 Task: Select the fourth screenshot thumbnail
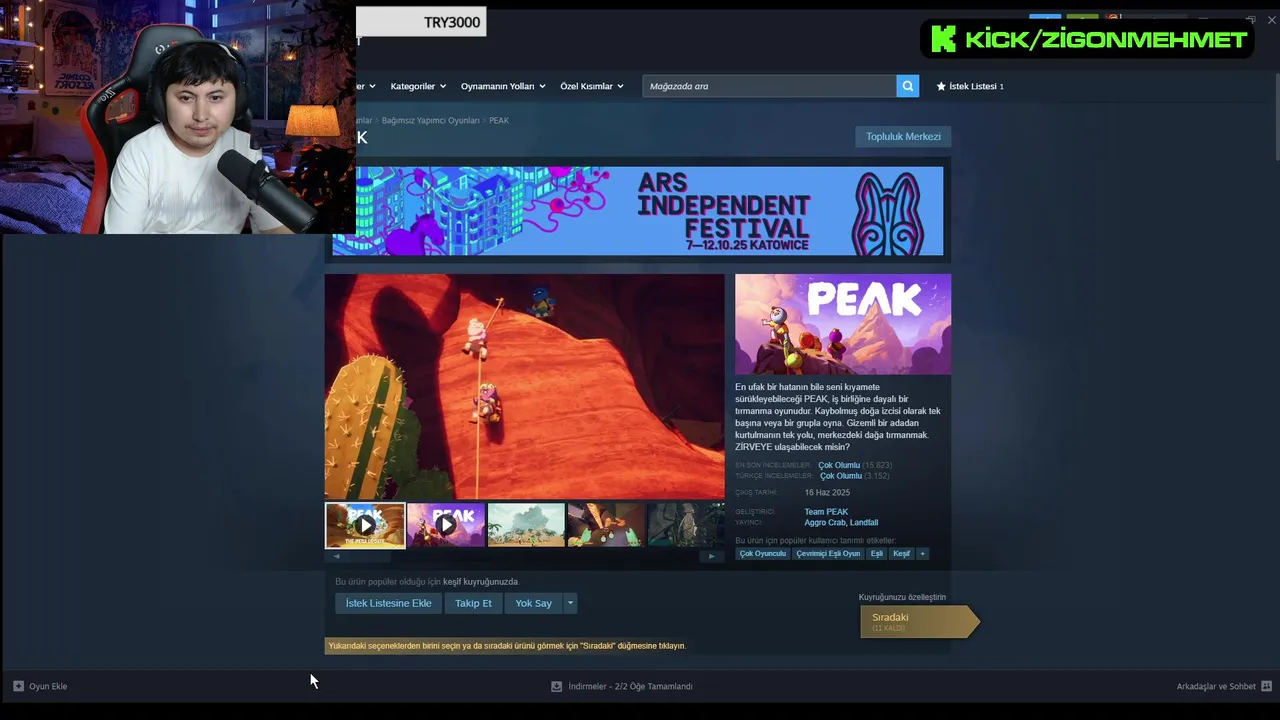607,525
